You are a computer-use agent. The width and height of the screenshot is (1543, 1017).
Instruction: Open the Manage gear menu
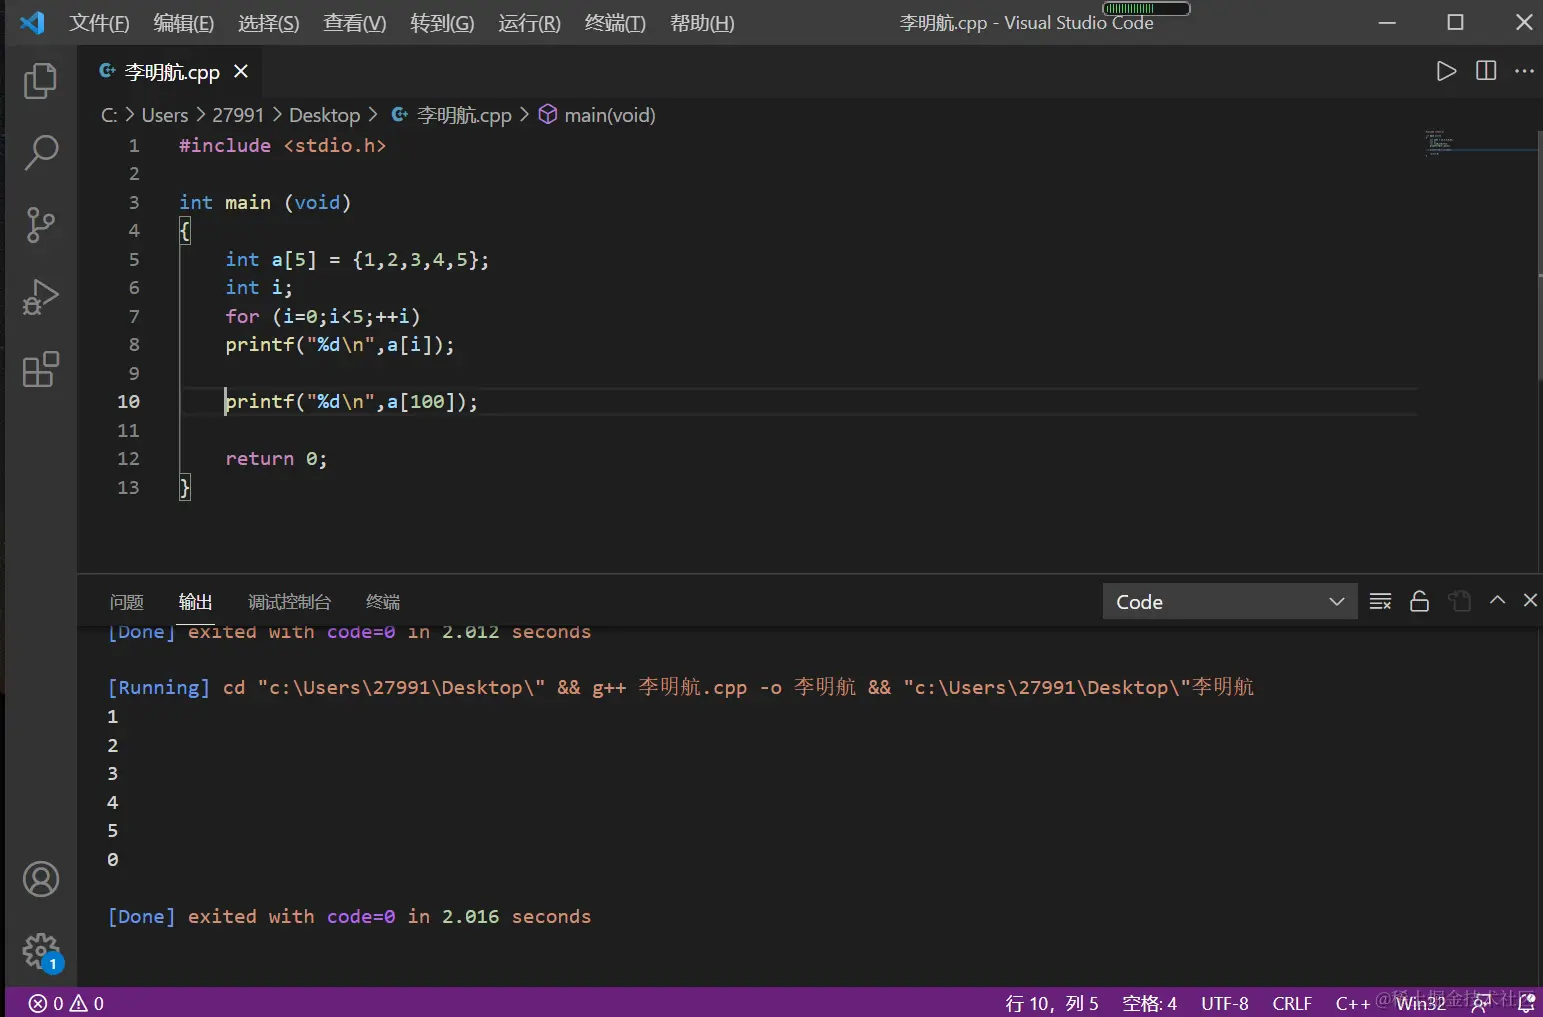coord(41,951)
